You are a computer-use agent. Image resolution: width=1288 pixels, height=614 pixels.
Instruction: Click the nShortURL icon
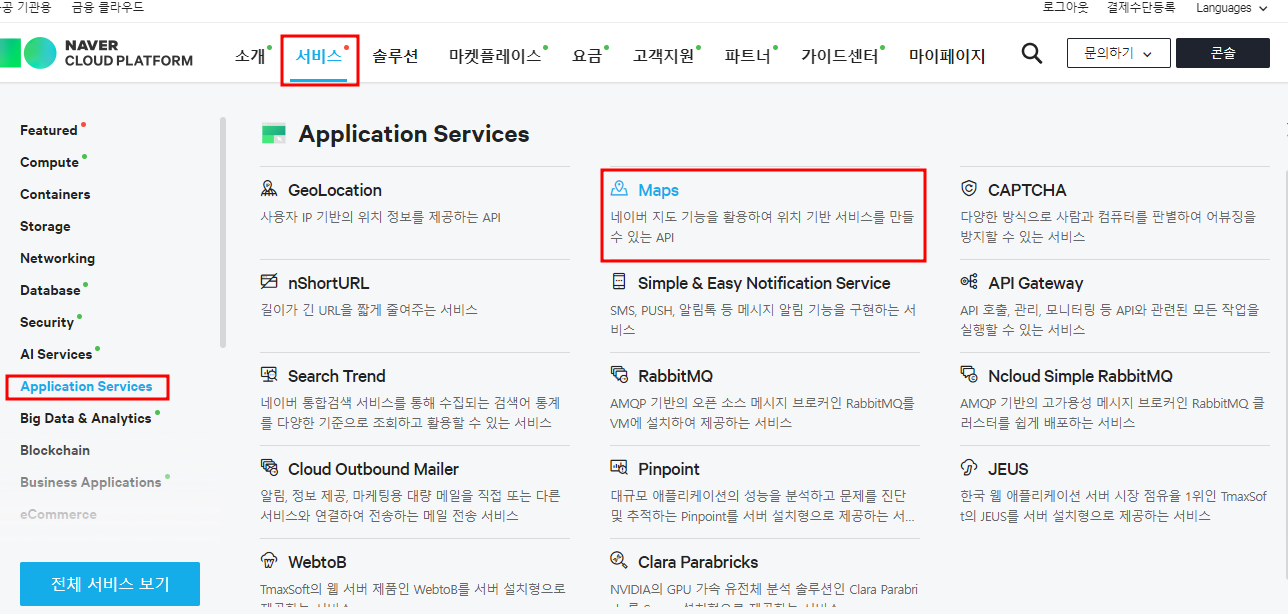pyautogui.click(x=269, y=282)
